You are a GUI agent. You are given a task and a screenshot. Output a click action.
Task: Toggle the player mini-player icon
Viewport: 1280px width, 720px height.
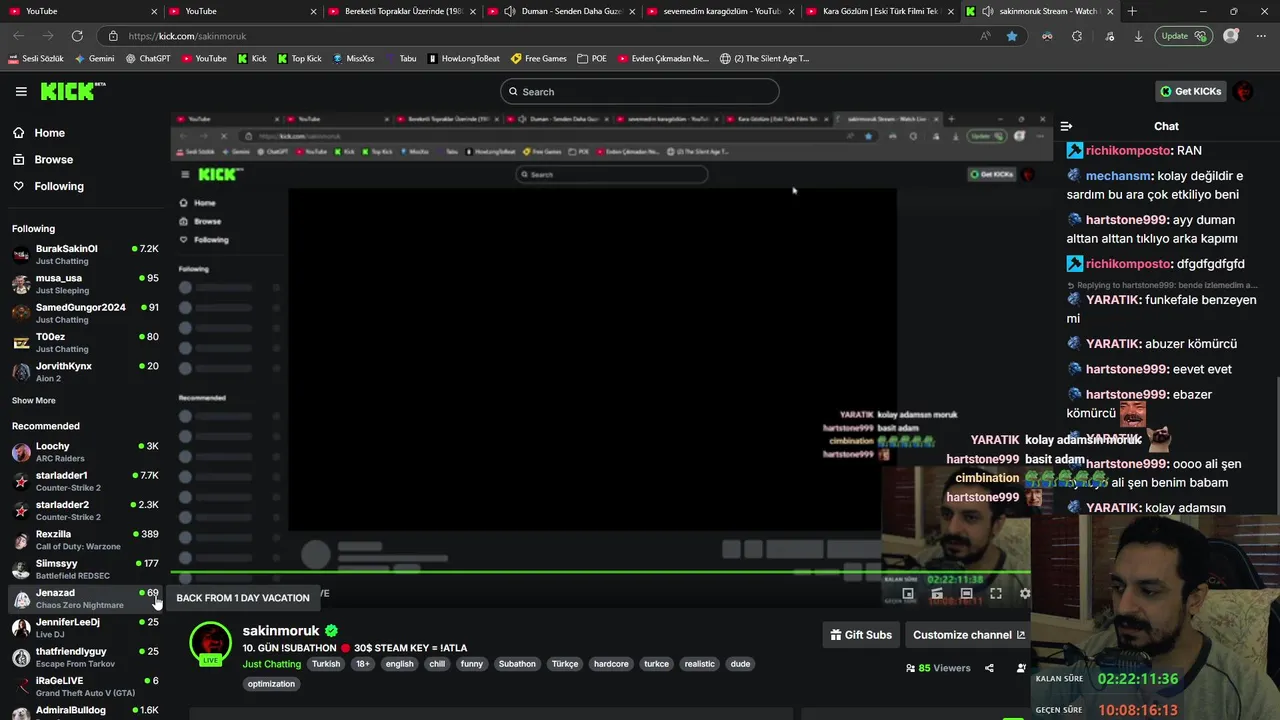[x=908, y=593]
